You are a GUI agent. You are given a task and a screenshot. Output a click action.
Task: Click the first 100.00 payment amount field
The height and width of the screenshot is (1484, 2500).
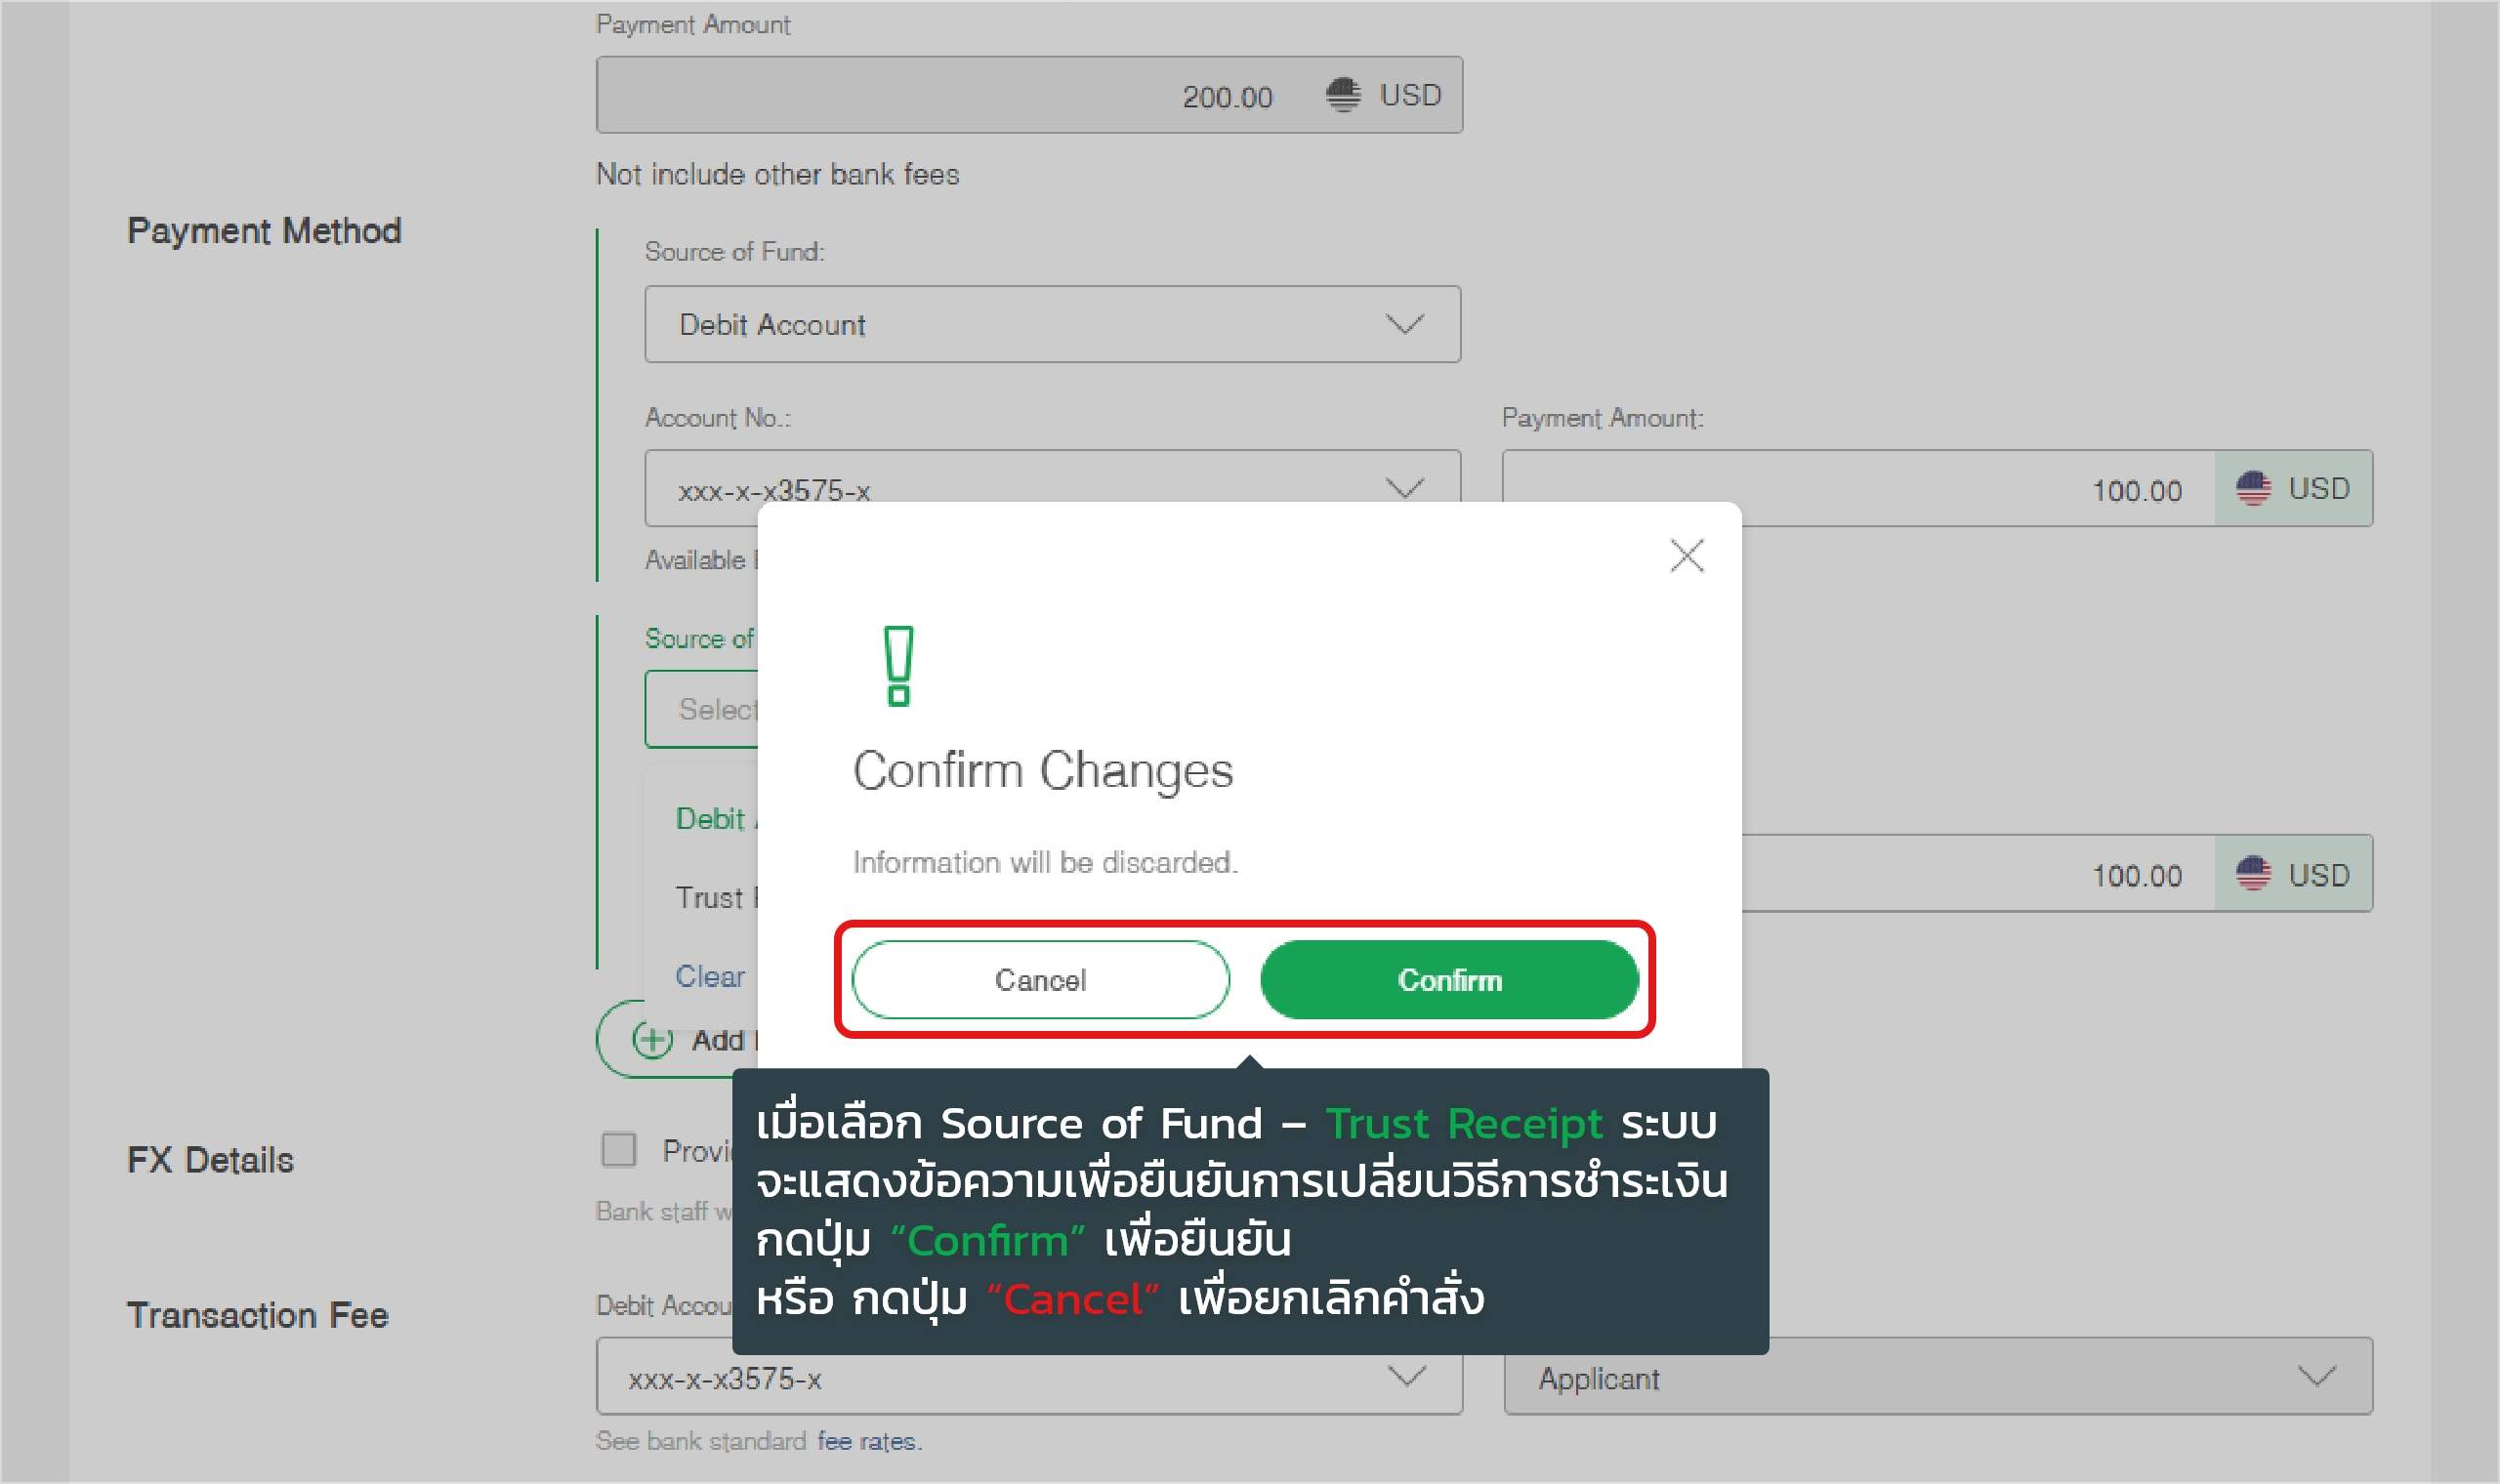coord(1937,488)
